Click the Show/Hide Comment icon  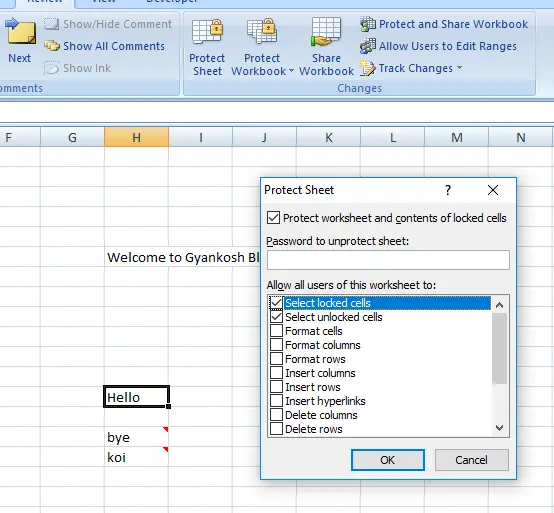coord(52,24)
